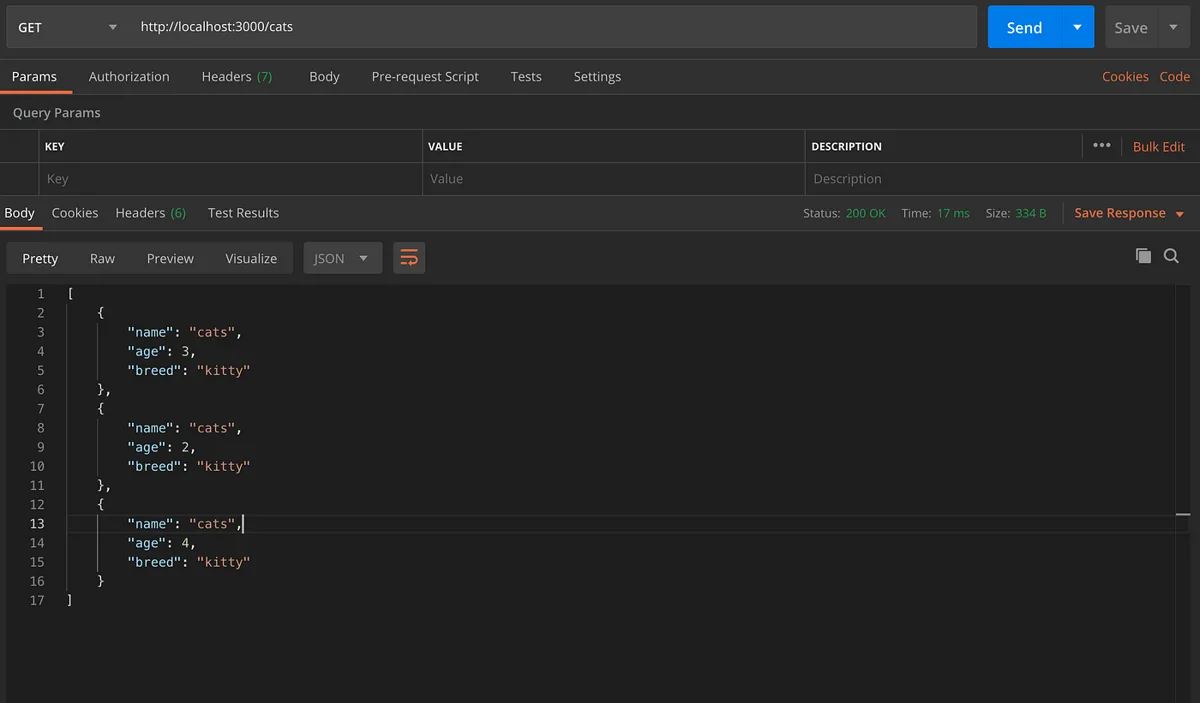The image size is (1200, 703).
Task: Open the Cookies link at top right
Action: [1125, 76]
